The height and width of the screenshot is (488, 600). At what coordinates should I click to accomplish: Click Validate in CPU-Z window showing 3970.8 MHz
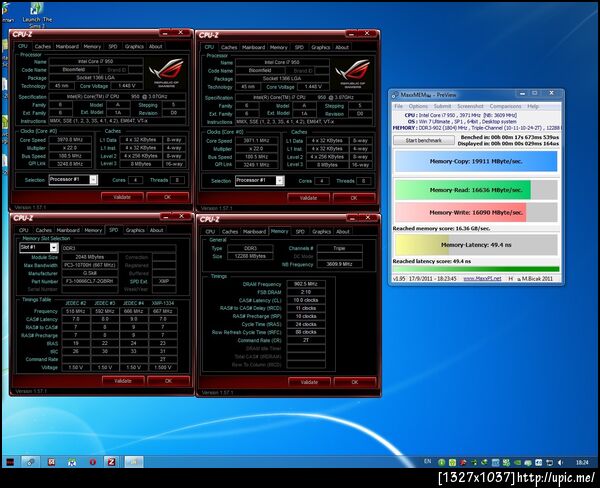(x=122, y=197)
